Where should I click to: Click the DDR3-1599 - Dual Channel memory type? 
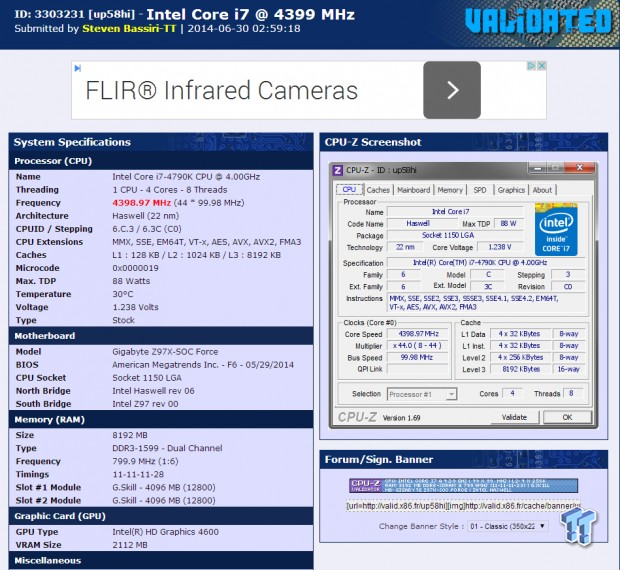(167, 448)
